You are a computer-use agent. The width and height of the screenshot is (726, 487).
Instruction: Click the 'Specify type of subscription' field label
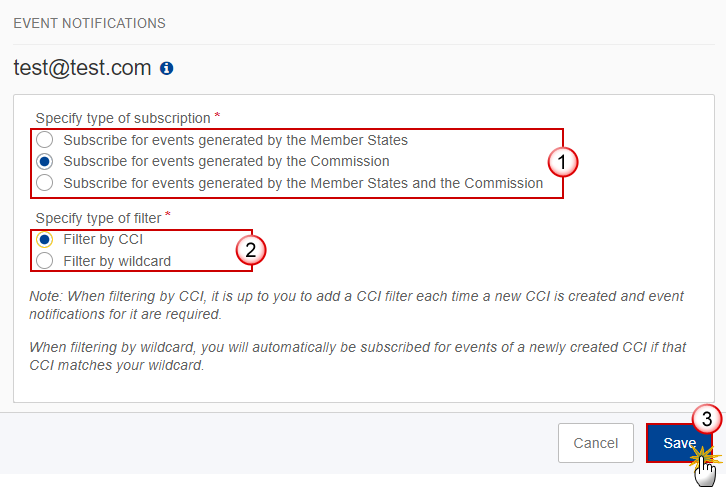pos(123,118)
